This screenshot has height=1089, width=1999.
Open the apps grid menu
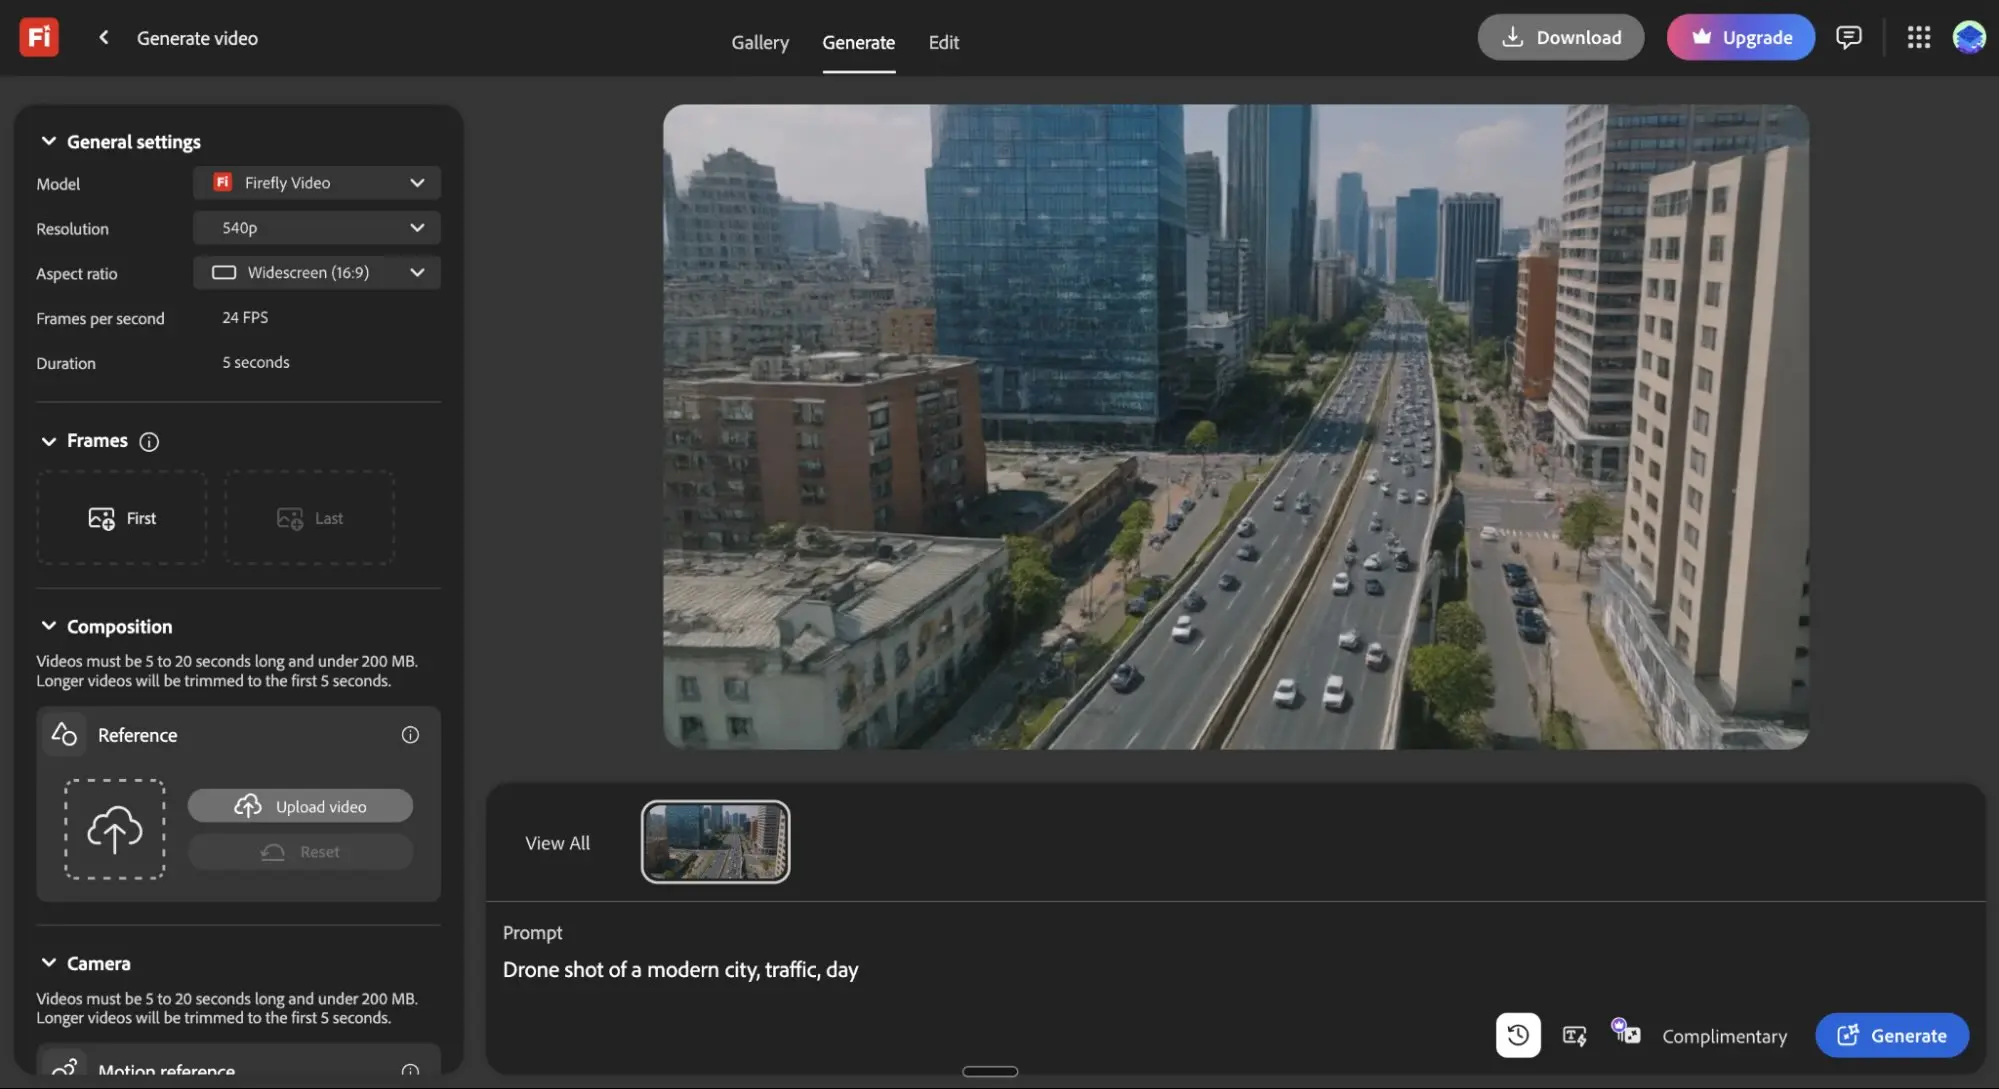point(1918,37)
